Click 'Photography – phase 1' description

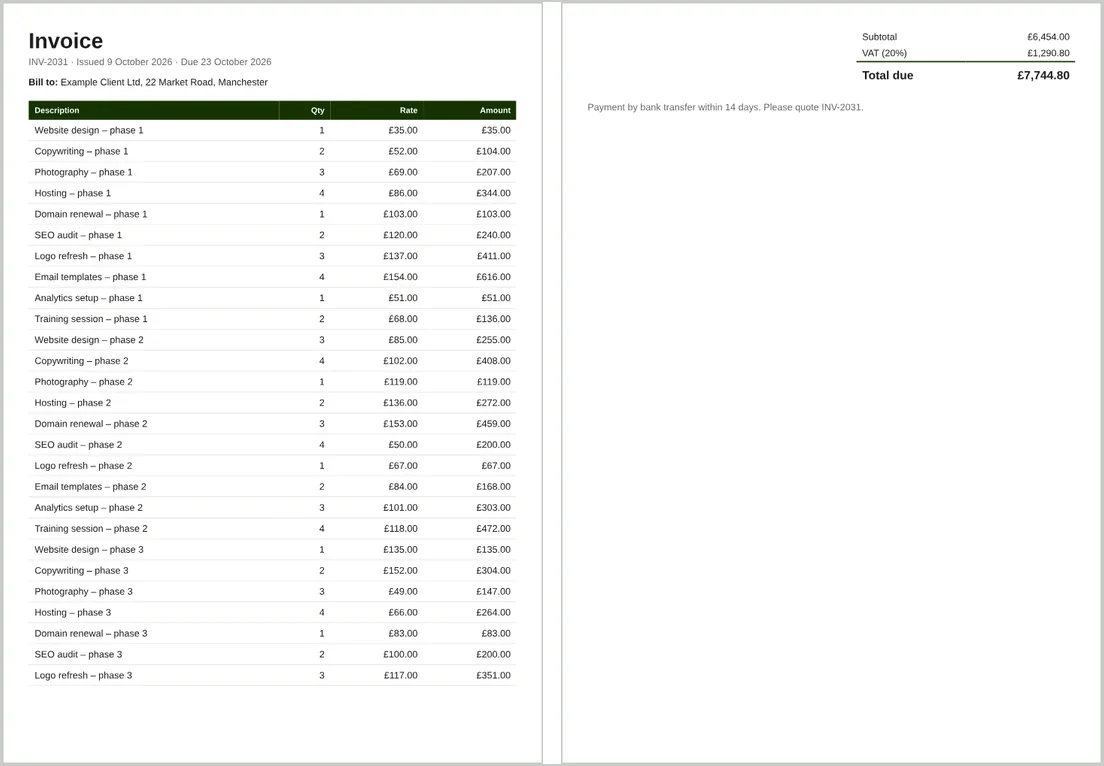[83, 172]
